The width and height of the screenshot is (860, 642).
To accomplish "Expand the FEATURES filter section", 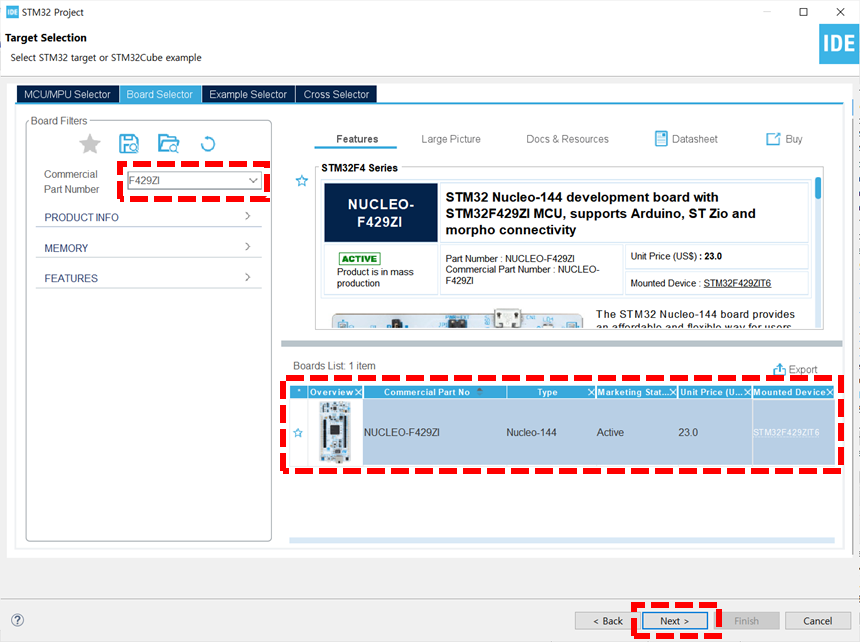I will [x=148, y=278].
